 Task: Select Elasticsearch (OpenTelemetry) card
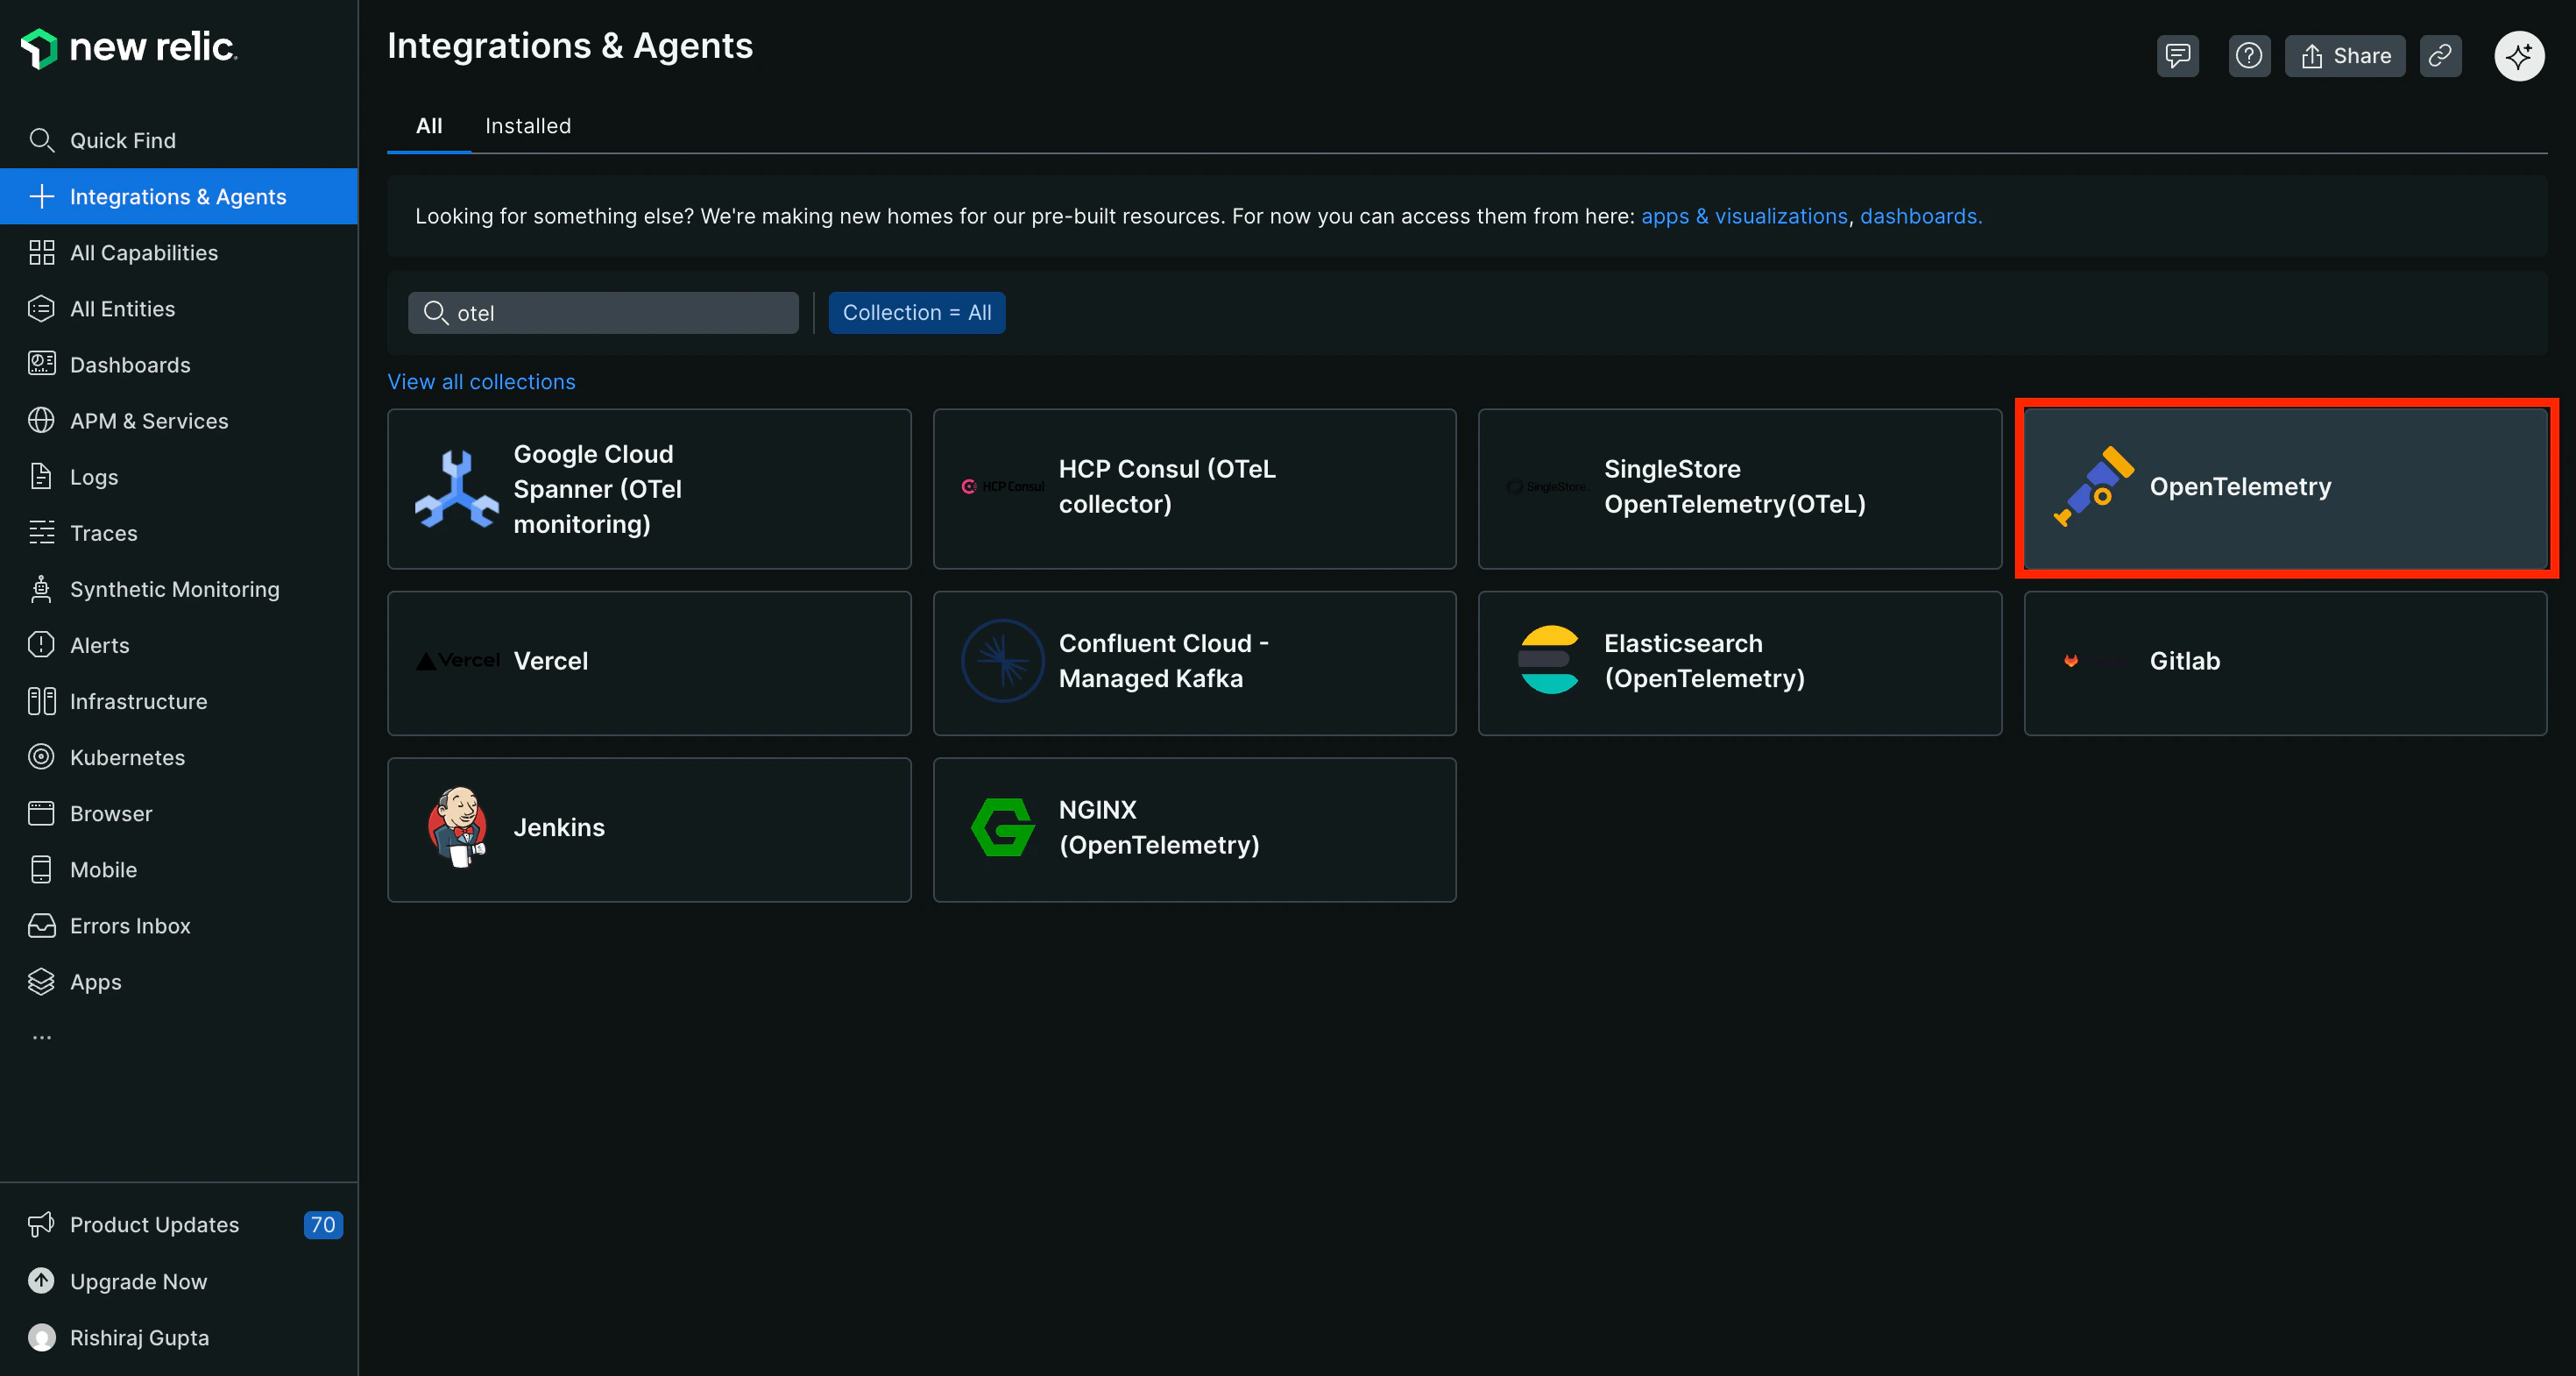pyautogui.click(x=1740, y=663)
